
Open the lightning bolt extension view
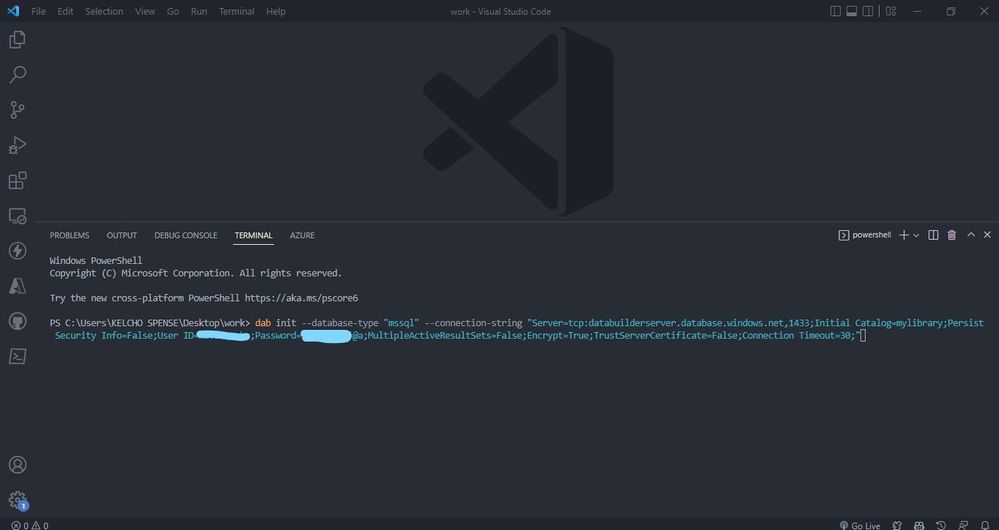click(17, 251)
